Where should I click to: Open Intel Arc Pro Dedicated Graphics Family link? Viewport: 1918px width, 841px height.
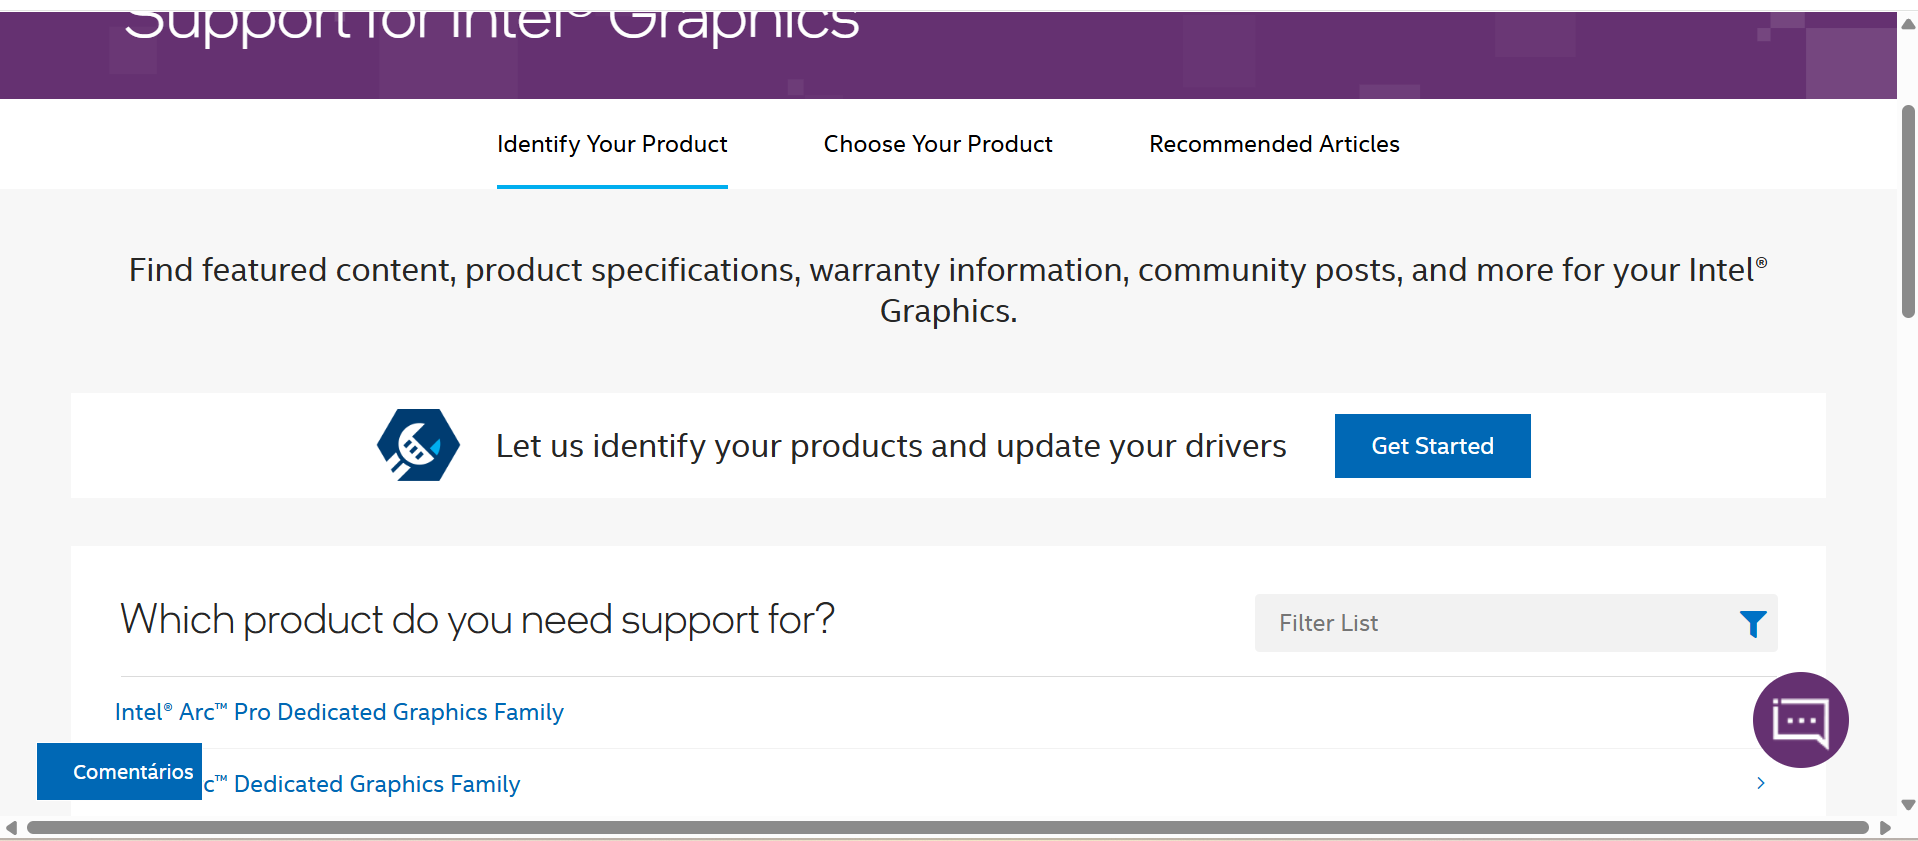[339, 712]
